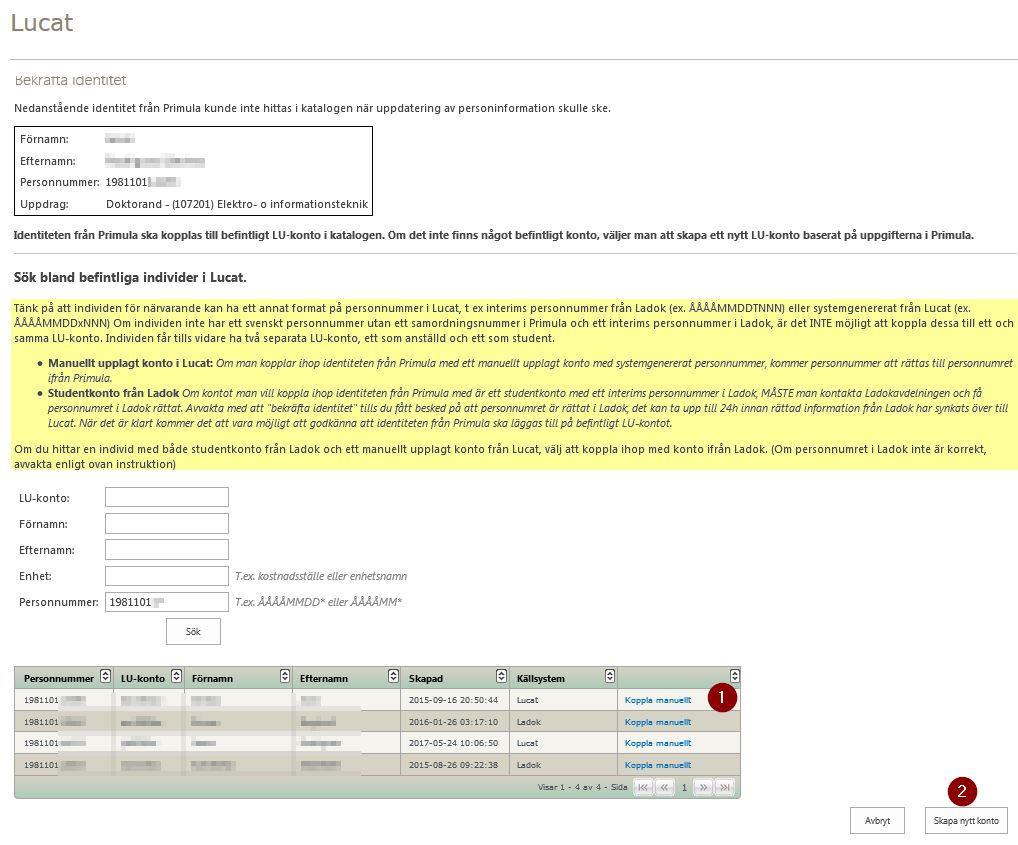Click Ladok in the 2016-01-26 row
Screen dimensions: 1018x845
[x=528, y=722]
